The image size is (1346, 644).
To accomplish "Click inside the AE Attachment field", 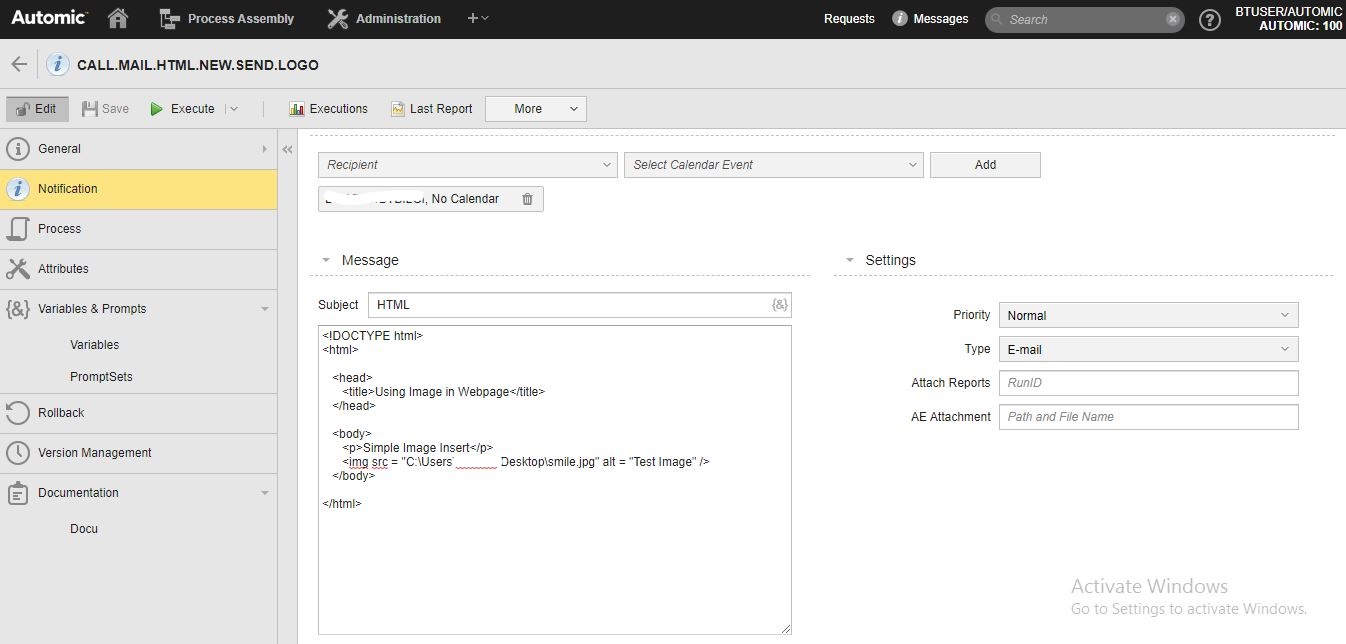I will click(1147, 416).
